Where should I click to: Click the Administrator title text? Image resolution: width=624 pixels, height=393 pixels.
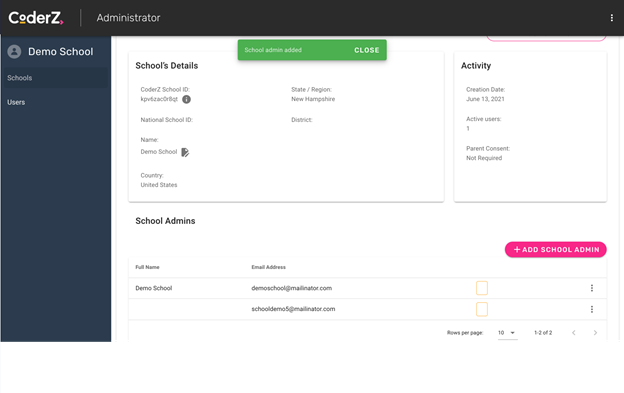click(128, 18)
